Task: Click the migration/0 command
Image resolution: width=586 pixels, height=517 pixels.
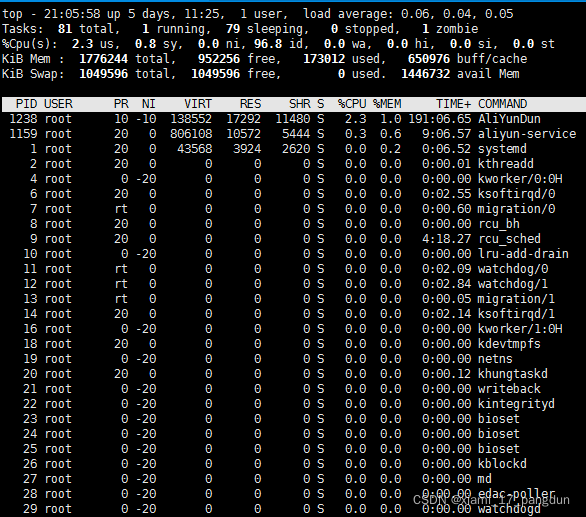Action: (x=516, y=209)
